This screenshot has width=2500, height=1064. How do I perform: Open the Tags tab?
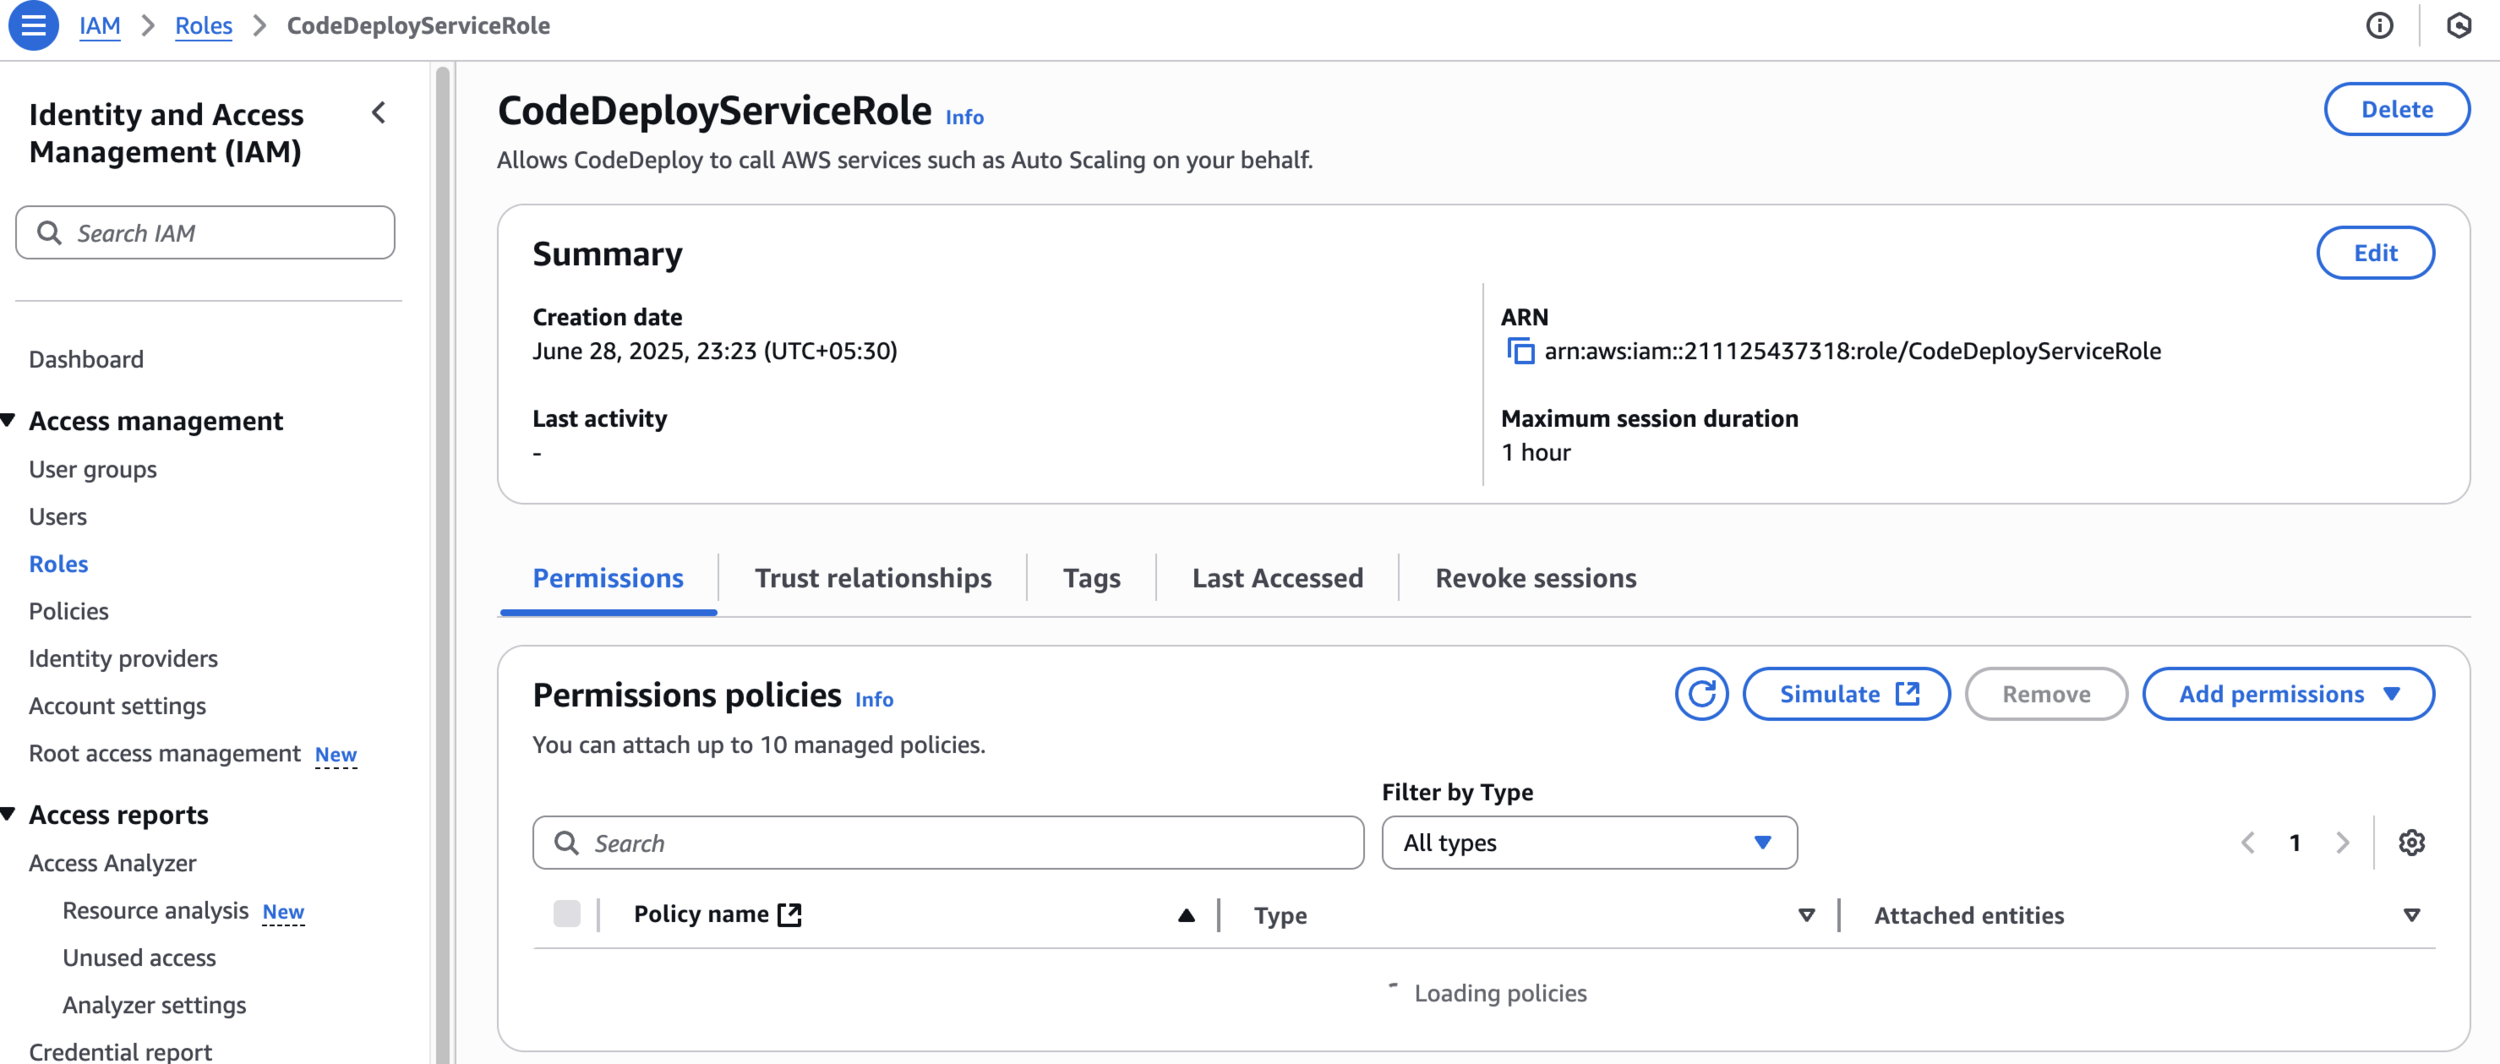(x=1091, y=578)
